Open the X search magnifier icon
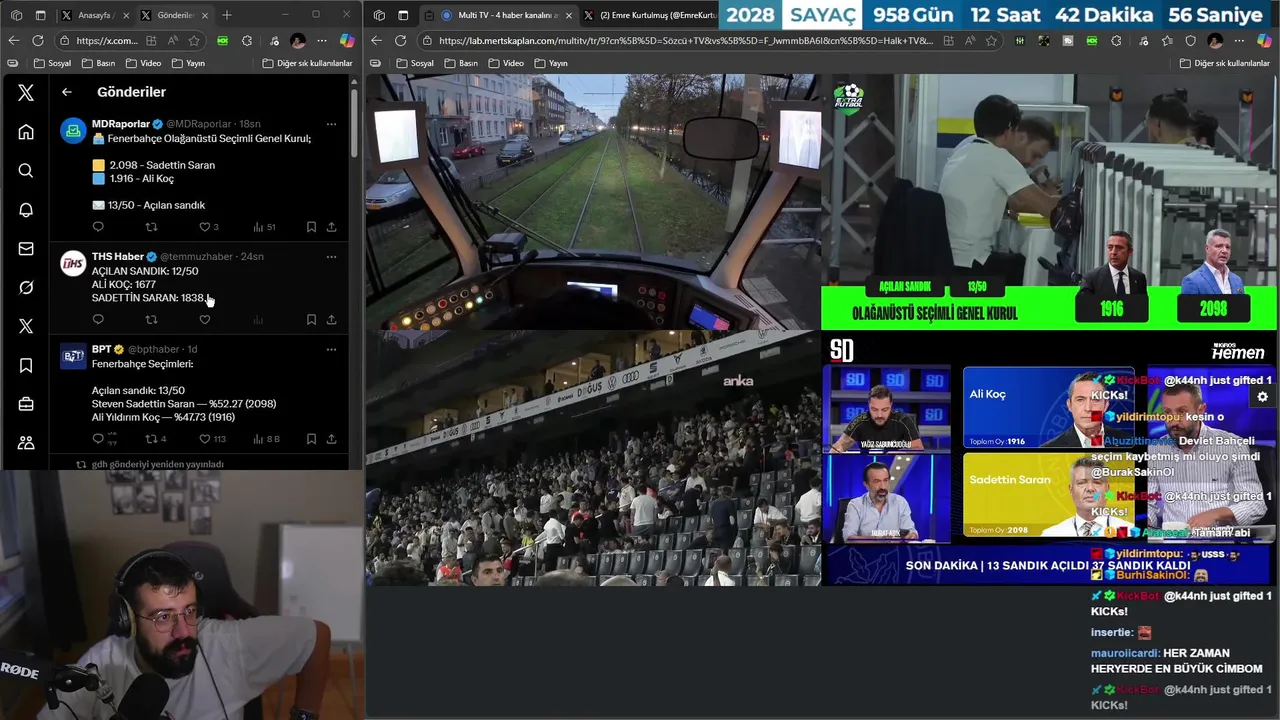The height and width of the screenshot is (720, 1280). pyautogui.click(x=26, y=170)
